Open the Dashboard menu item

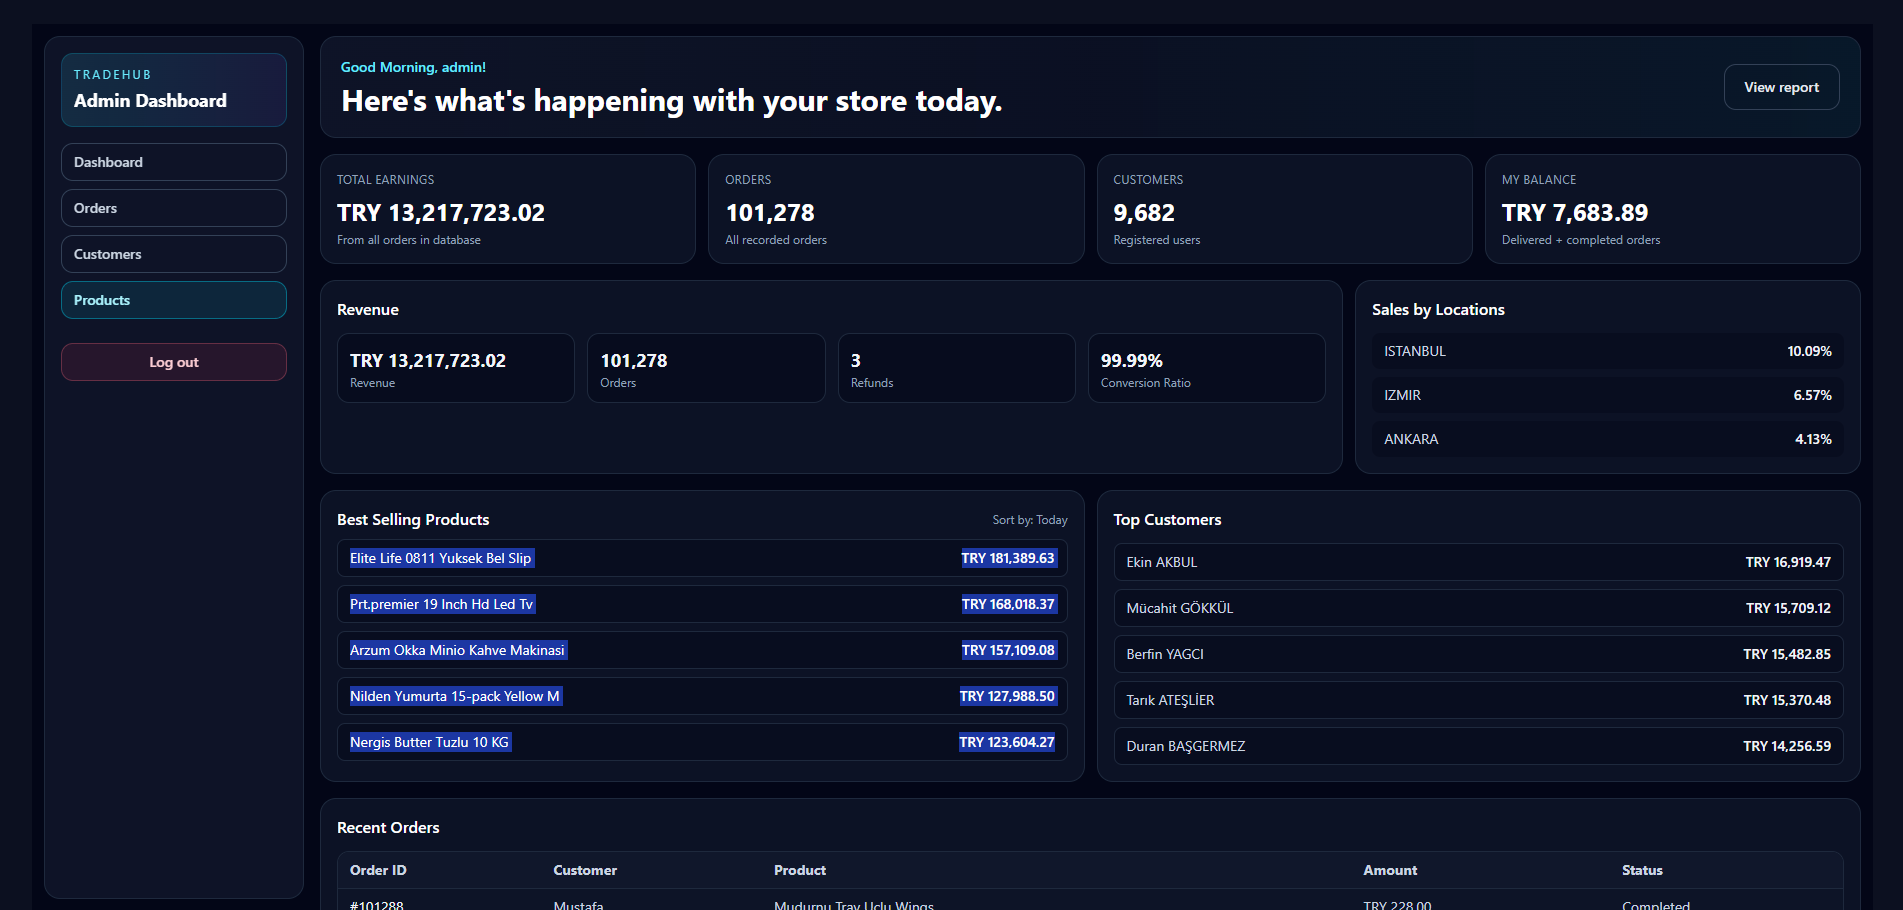point(174,162)
